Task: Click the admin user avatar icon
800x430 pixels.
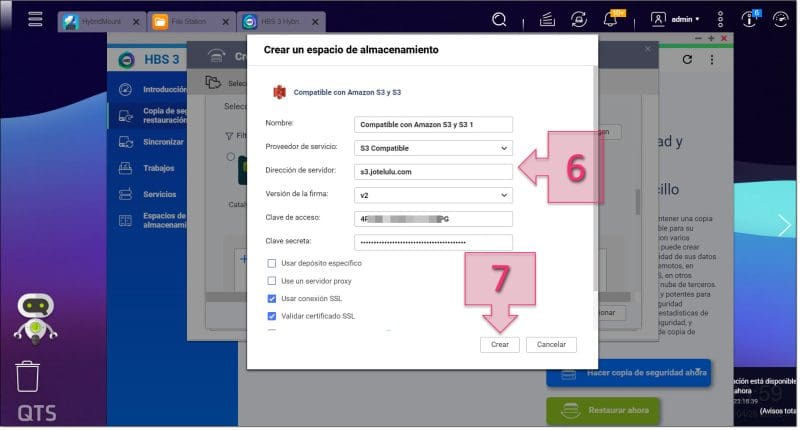Action: (x=658, y=19)
